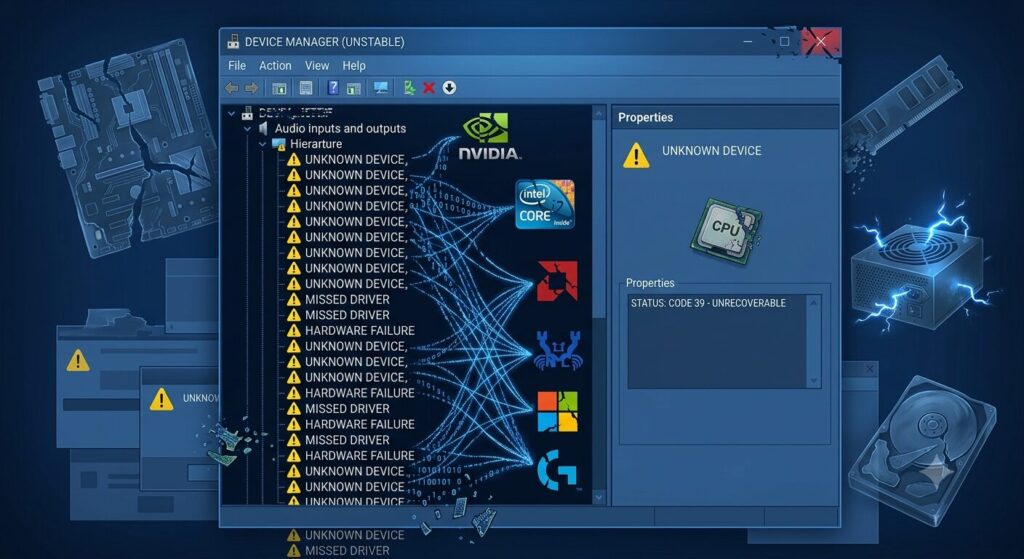Click the monitor scan for hardware changes icon

[x=381, y=88]
